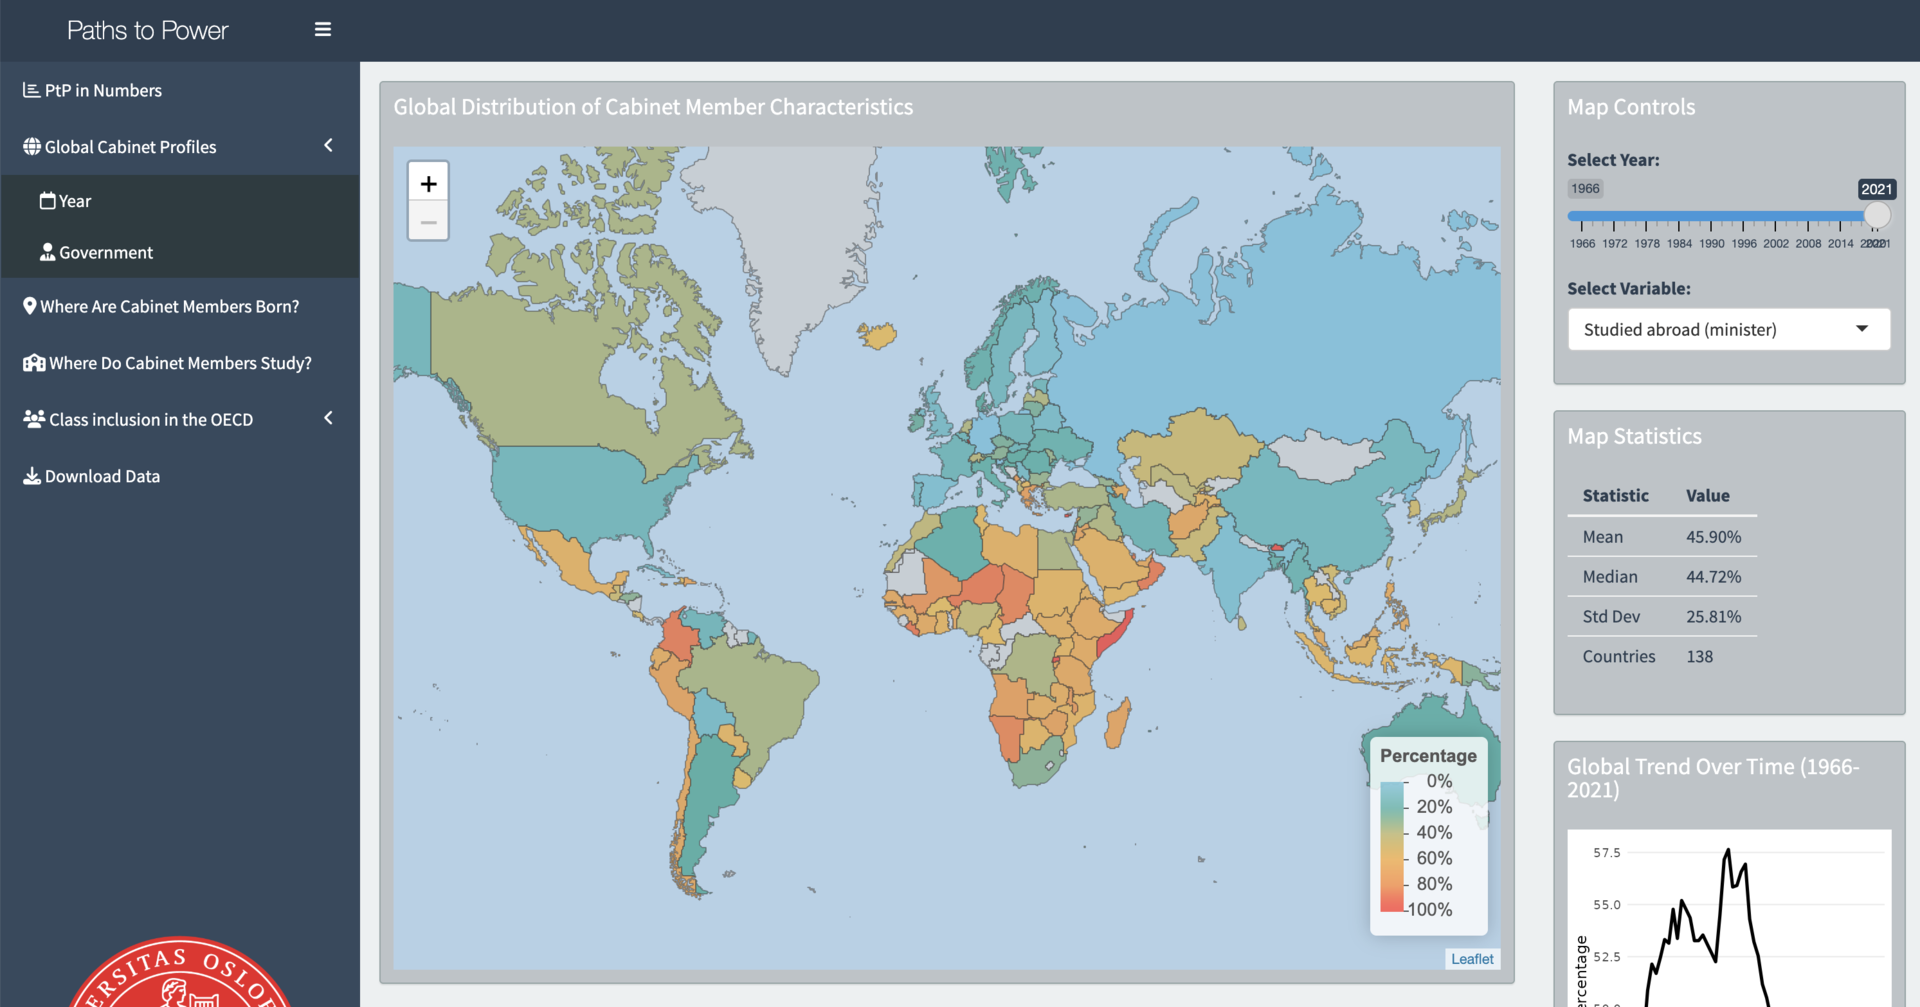This screenshot has height=1007, width=1920.
Task: Click the Mean value 45.90%
Action: click(x=1713, y=537)
